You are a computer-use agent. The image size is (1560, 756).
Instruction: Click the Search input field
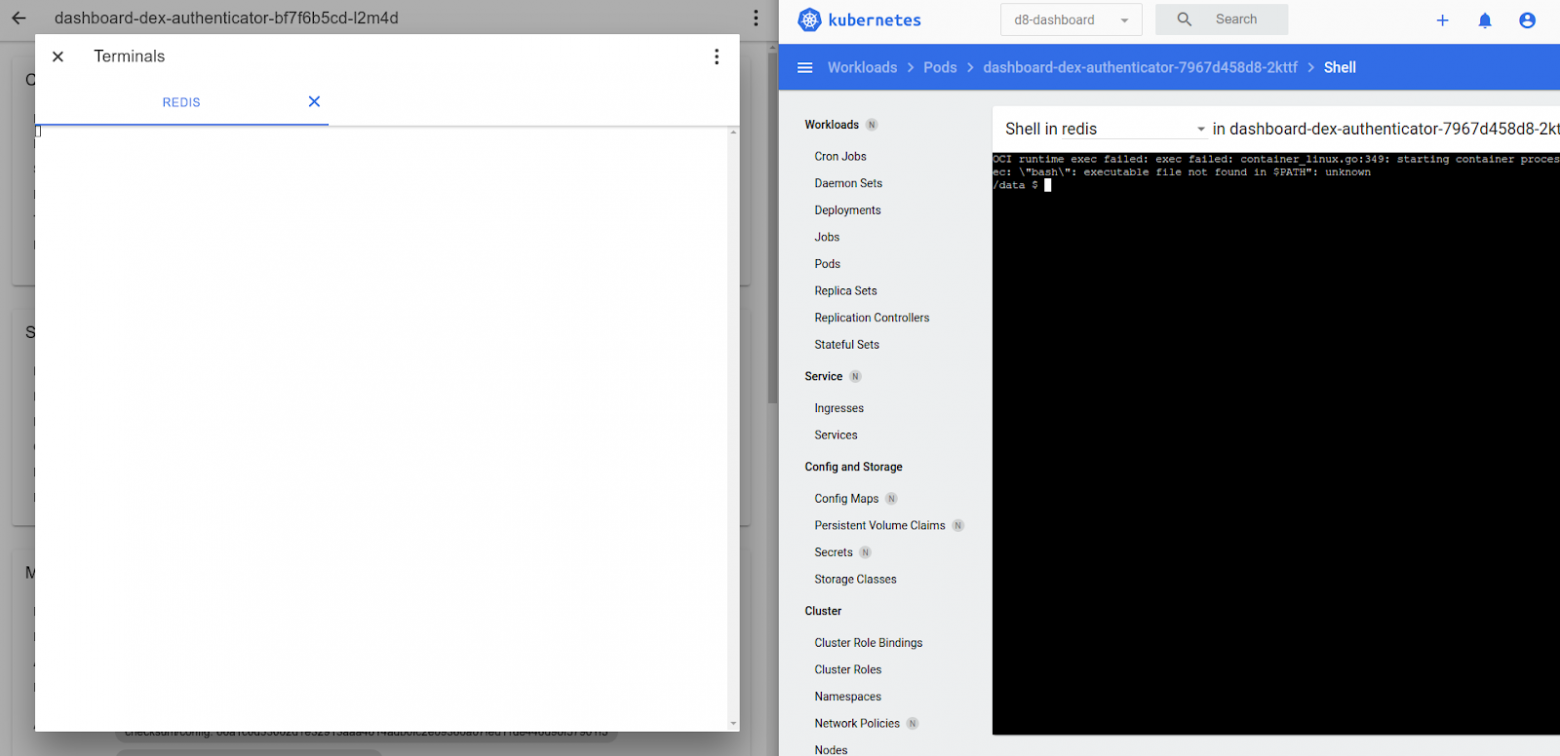pos(1236,20)
